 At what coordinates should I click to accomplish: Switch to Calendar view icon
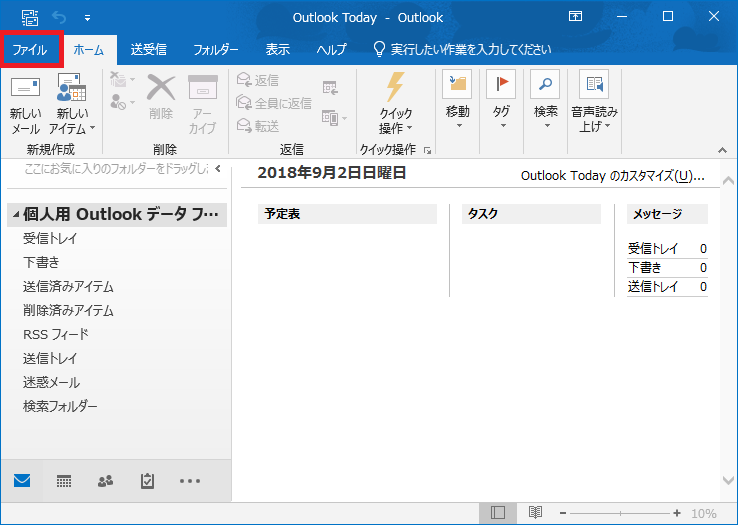coord(64,481)
